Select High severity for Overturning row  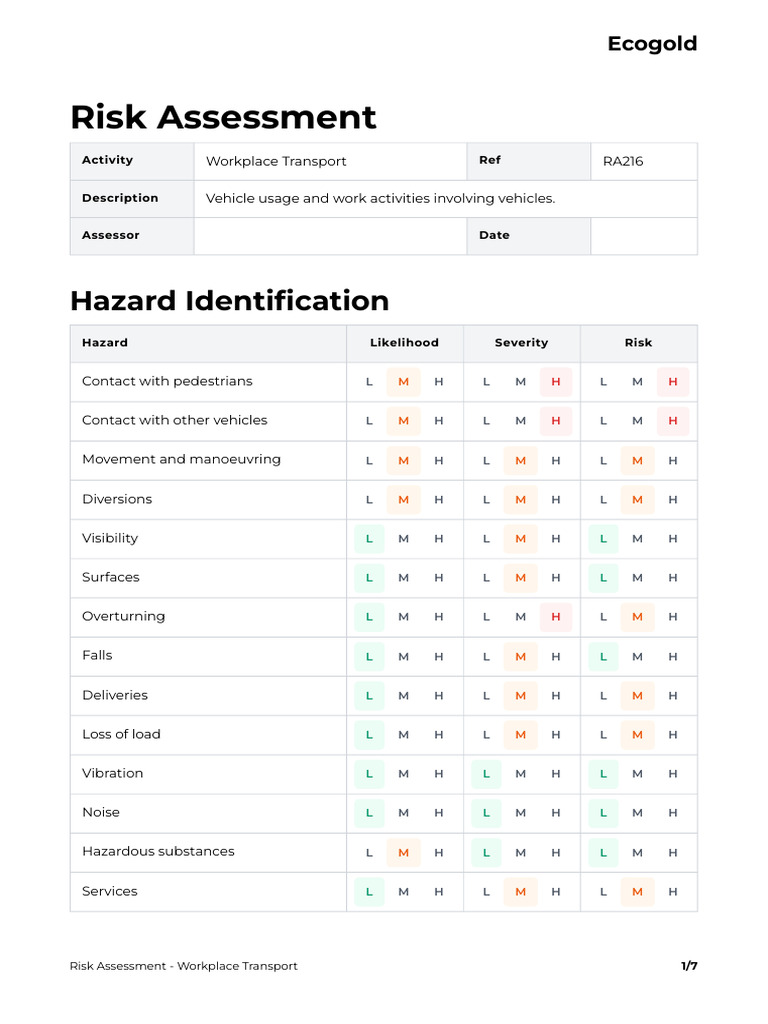tap(556, 617)
